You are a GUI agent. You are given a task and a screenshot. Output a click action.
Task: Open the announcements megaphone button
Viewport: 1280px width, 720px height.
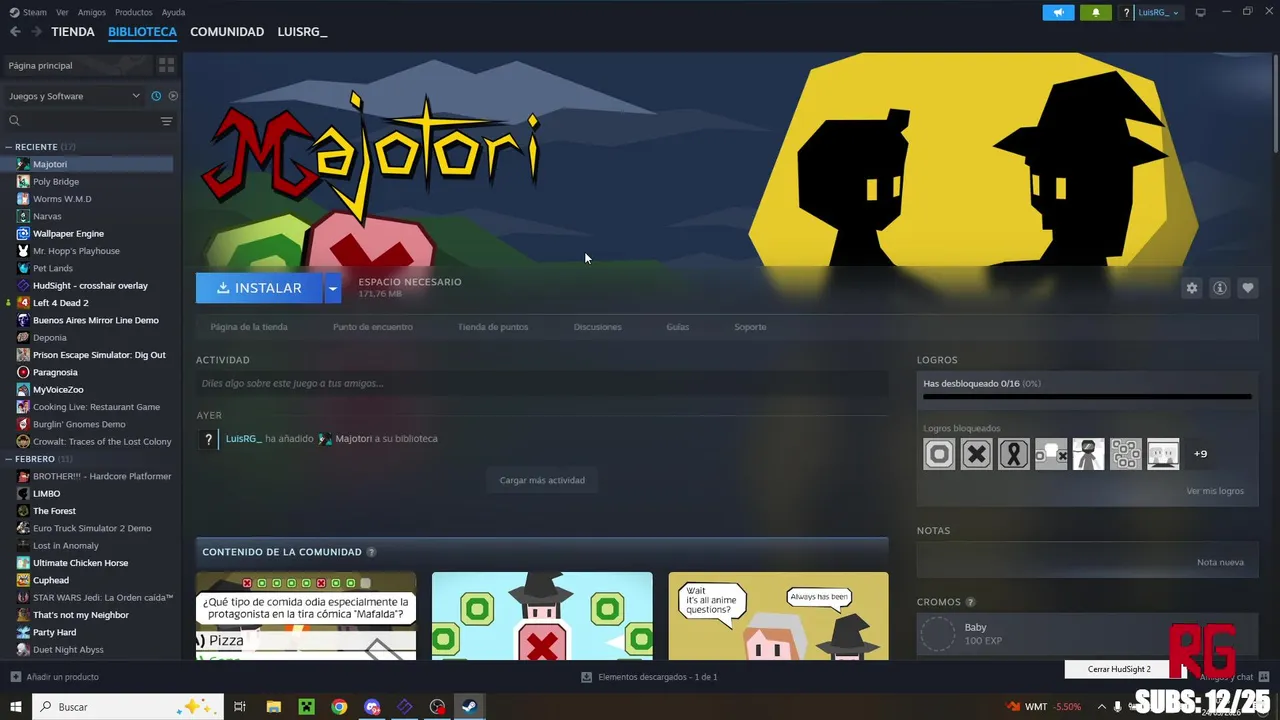[x=1058, y=13]
